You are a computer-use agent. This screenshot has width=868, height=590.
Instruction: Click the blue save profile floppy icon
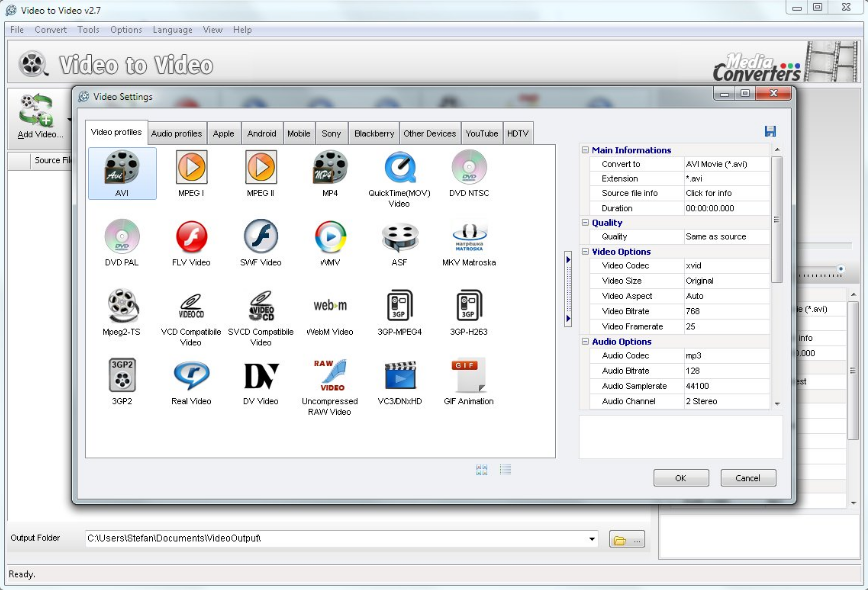pyautogui.click(x=770, y=131)
